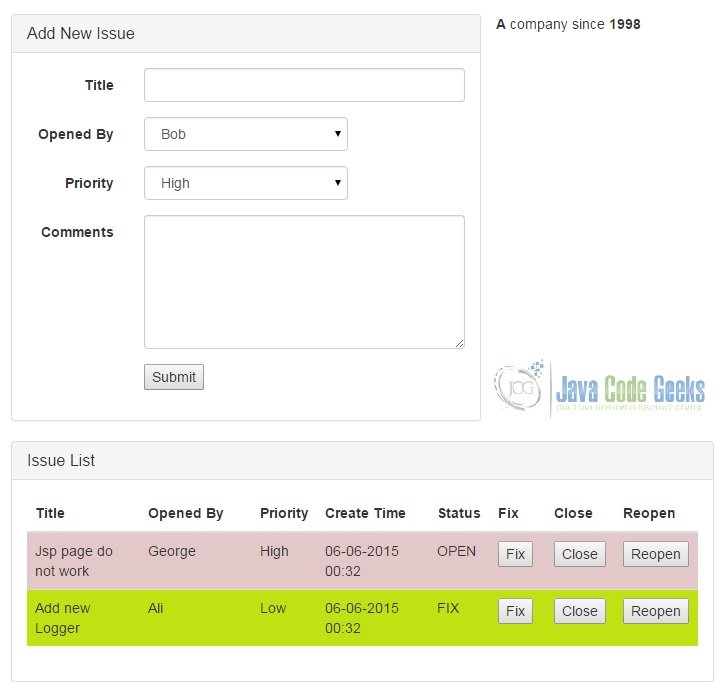Click the Java Code Geeks logo
Viewport: 717px width, 682px height.
(600, 389)
